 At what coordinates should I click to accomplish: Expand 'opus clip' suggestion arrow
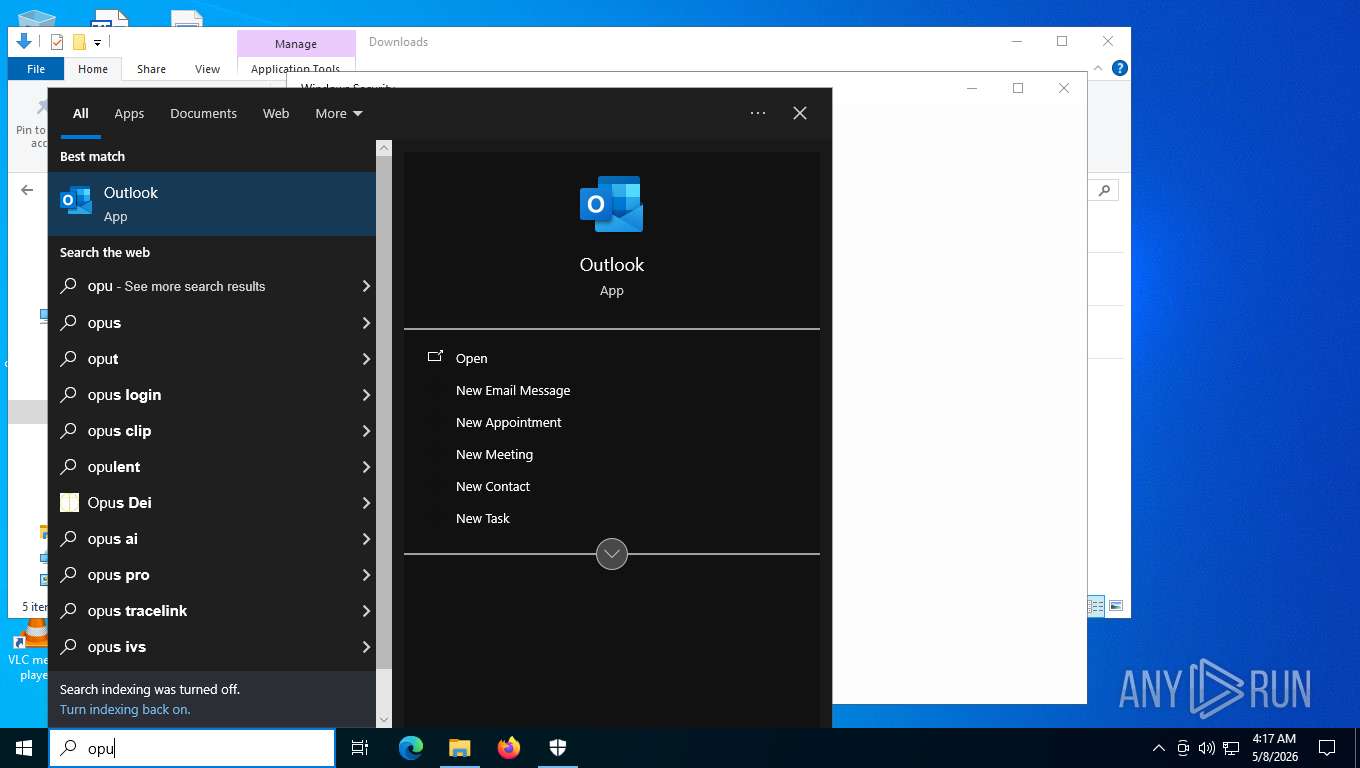[x=366, y=431]
